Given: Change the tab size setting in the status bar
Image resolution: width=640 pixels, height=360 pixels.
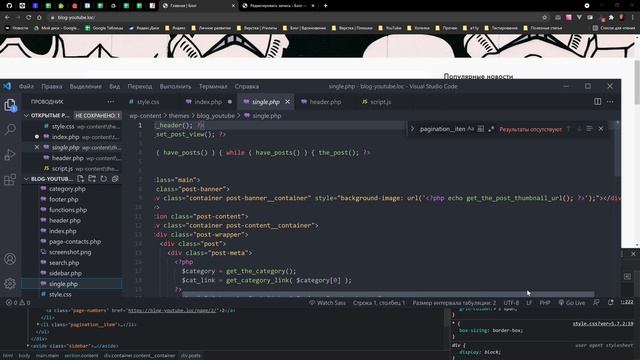Looking at the screenshot, I should [454, 302].
